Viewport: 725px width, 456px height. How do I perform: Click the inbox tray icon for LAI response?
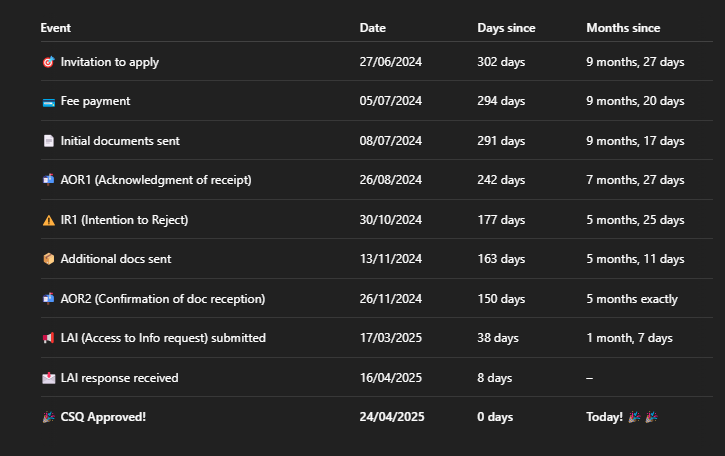click(49, 378)
